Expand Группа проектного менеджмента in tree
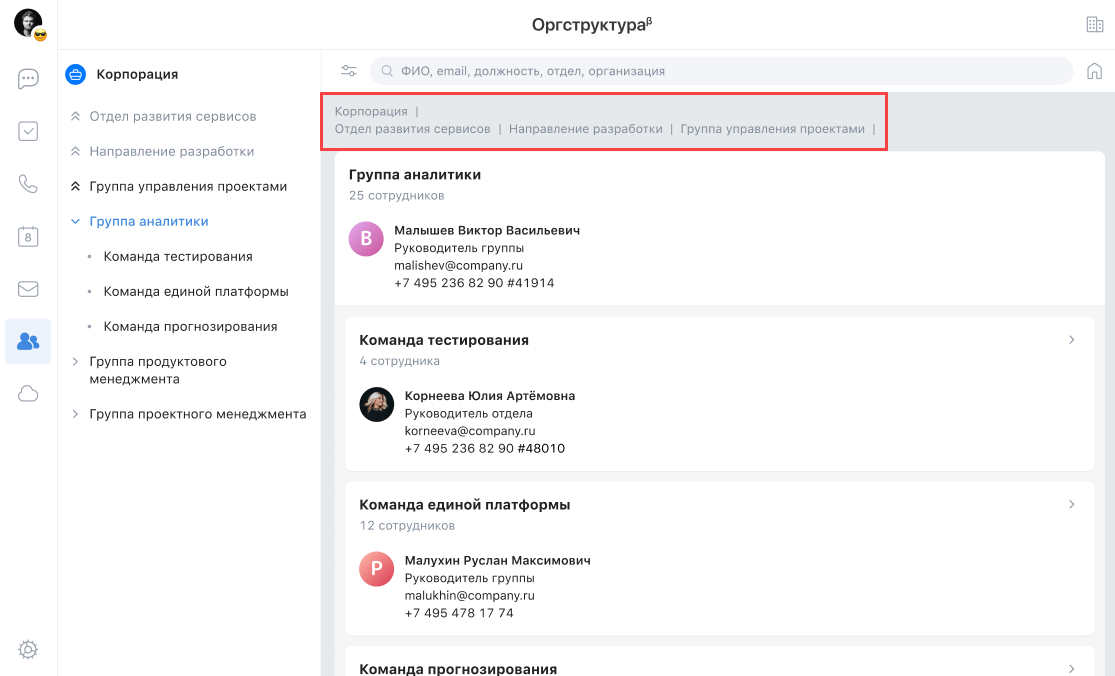Screen dimensions: 1115x676 pyautogui.click(x=75, y=414)
